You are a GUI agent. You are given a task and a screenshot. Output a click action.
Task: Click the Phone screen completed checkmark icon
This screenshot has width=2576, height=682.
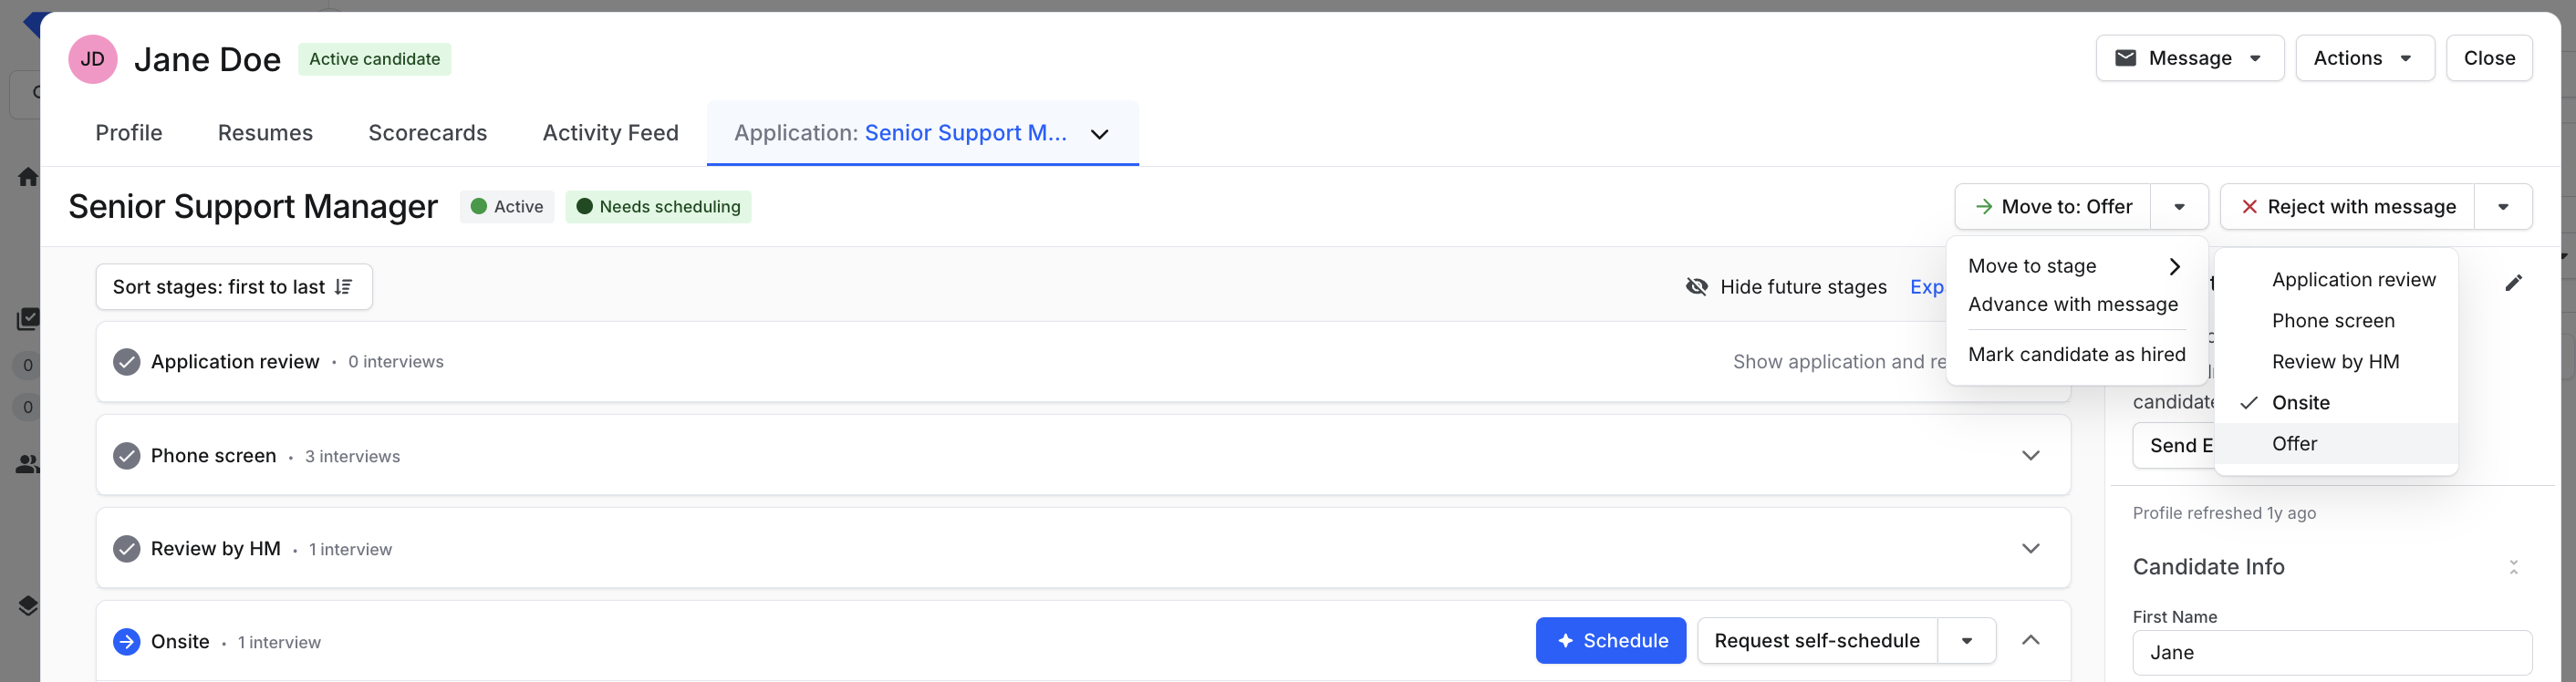(x=127, y=455)
